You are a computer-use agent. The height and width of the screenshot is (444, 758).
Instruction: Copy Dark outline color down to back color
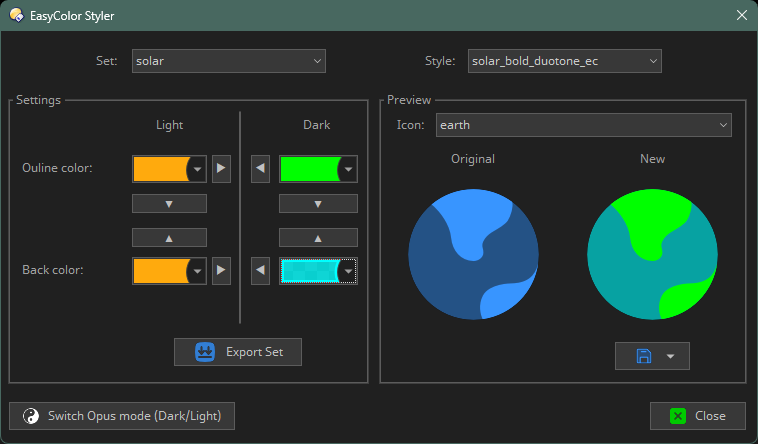318,204
